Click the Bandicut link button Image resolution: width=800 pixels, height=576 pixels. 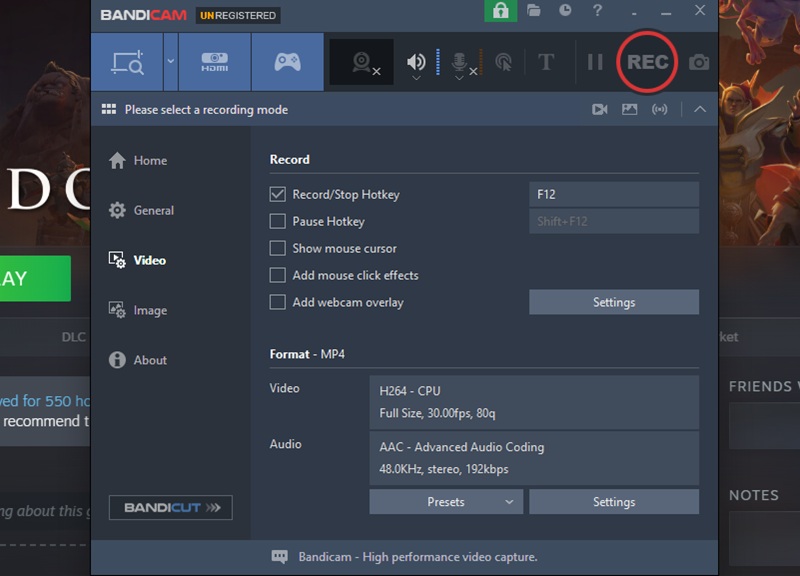click(170, 508)
